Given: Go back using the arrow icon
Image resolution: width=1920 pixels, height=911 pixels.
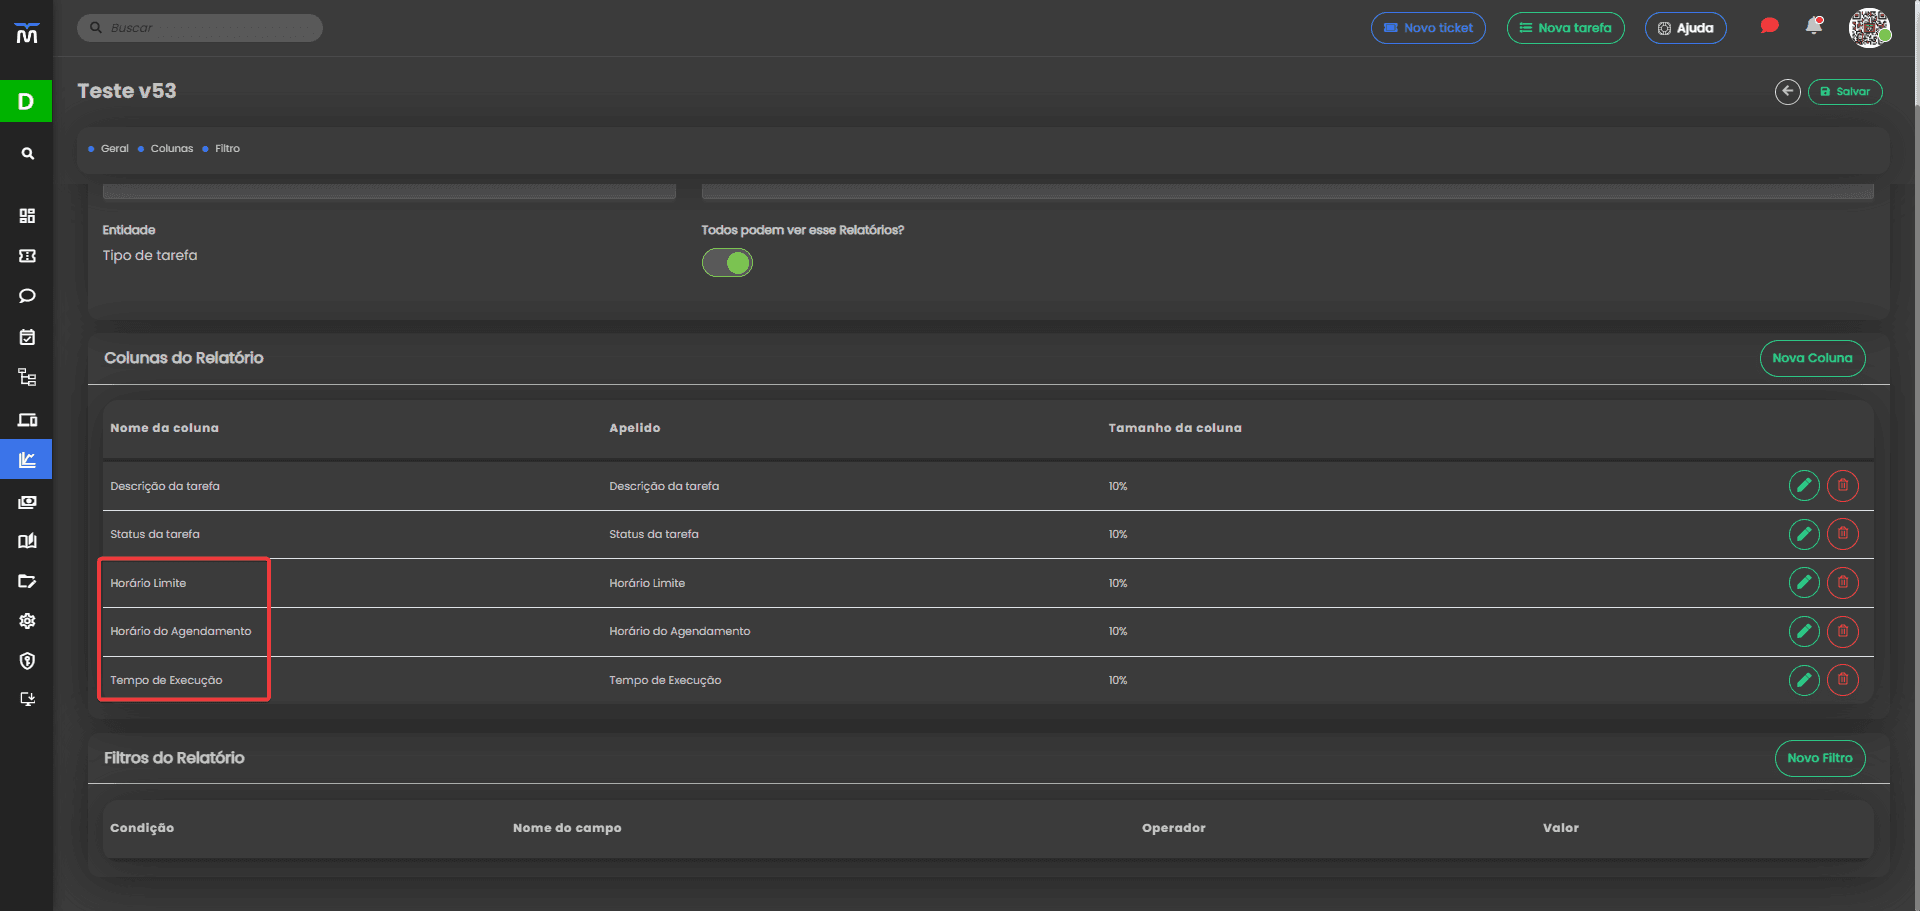Looking at the screenshot, I should point(1787,92).
